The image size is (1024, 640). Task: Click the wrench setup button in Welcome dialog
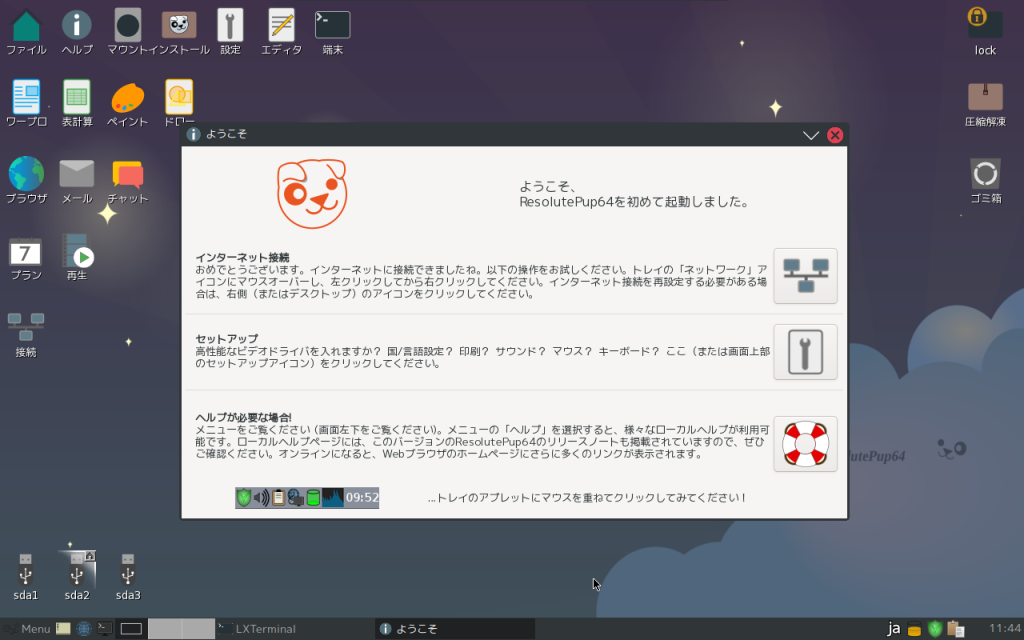[x=805, y=352]
